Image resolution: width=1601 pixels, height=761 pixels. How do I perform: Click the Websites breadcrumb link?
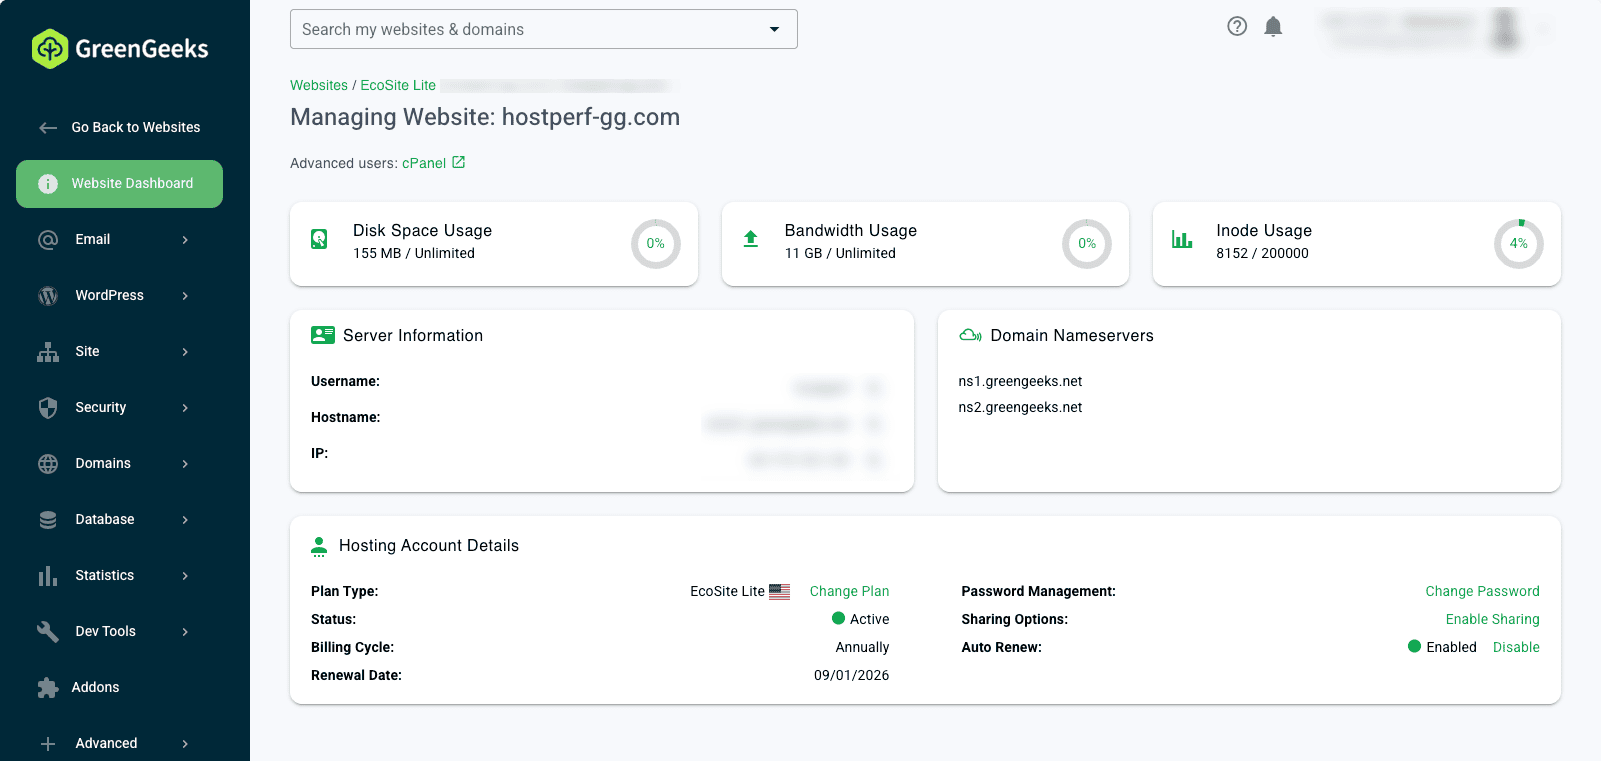pyautogui.click(x=319, y=85)
